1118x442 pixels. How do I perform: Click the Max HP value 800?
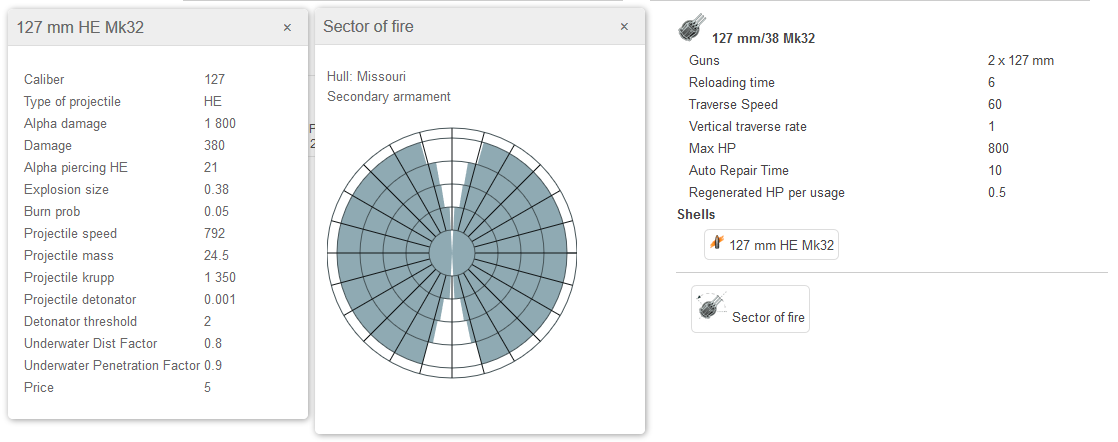pos(998,149)
